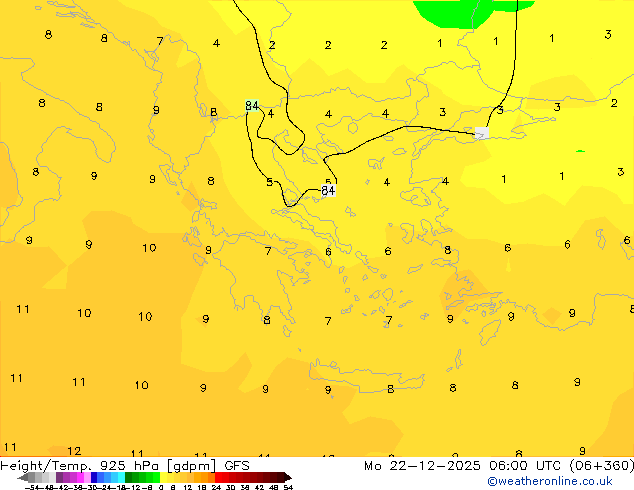Image resolution: width=634 pixels, height=490 pixels.
Task: Click the 54 label under the color scale
Action: (288, 487)
